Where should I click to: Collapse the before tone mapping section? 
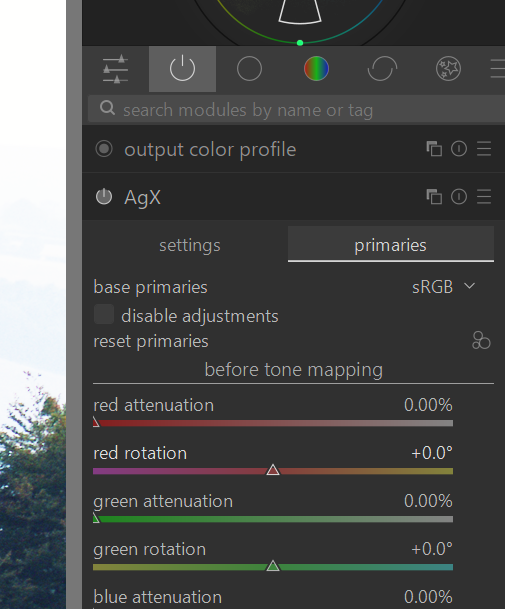pos(294,370)
